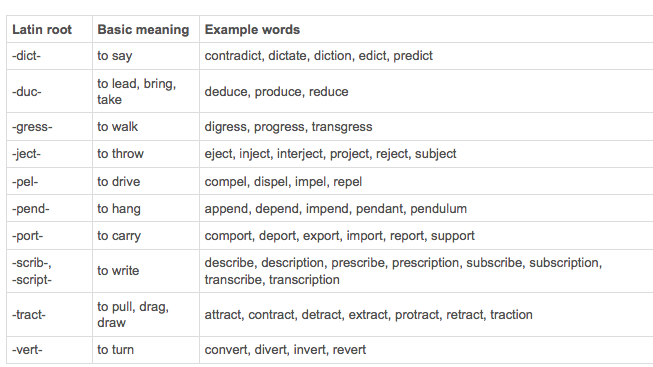Select the '-pel-' root cell
Screen dimensions: 653x367
[x=49, y=181]
